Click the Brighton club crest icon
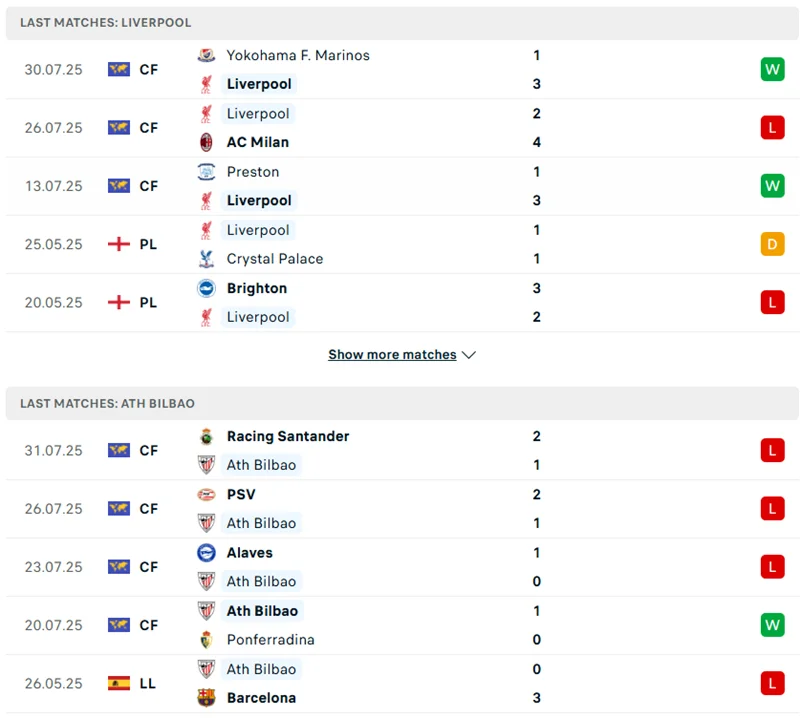800x718 pixels. pos(206,288)
